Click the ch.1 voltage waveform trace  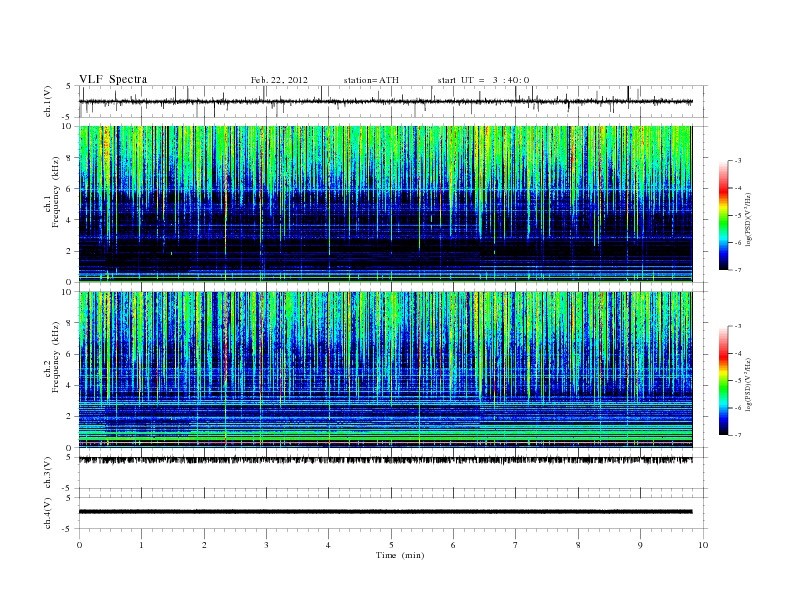point(385,101)
